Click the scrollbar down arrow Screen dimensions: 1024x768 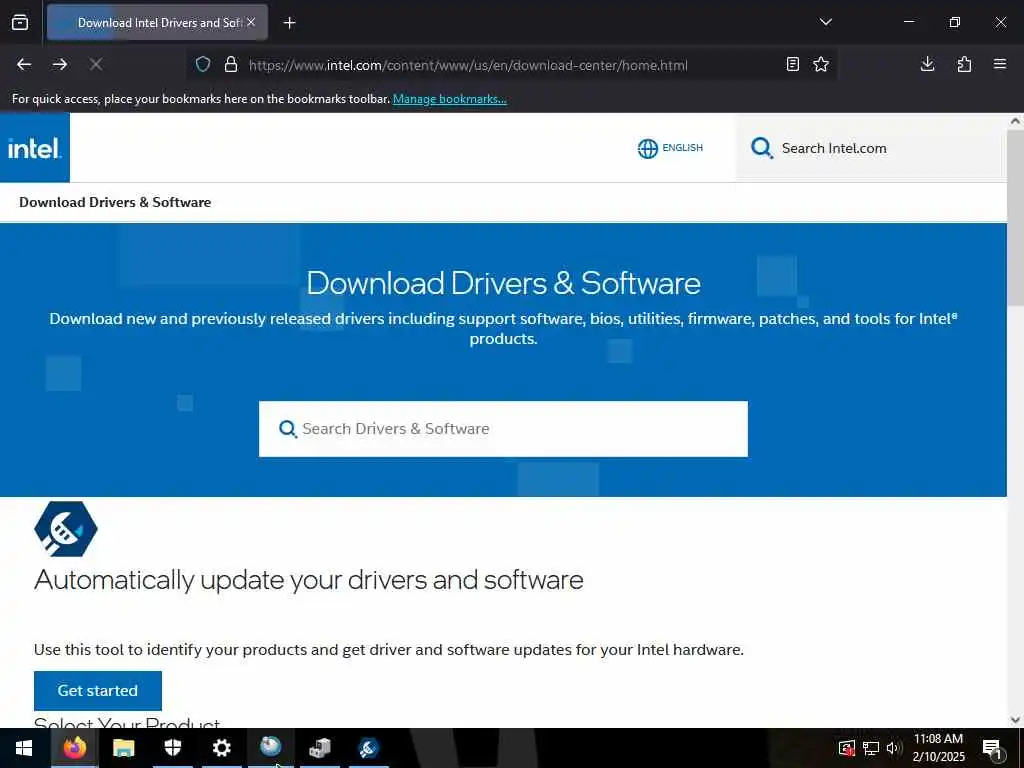1015,720
